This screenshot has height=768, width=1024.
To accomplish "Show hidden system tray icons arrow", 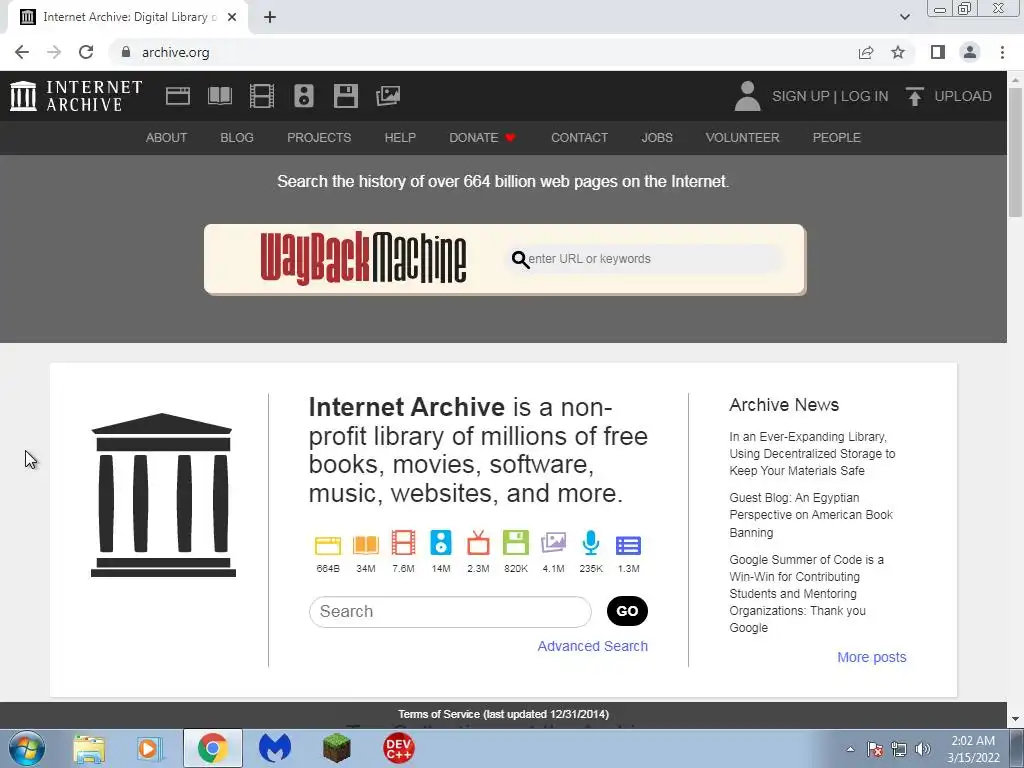I will [850, 749].
